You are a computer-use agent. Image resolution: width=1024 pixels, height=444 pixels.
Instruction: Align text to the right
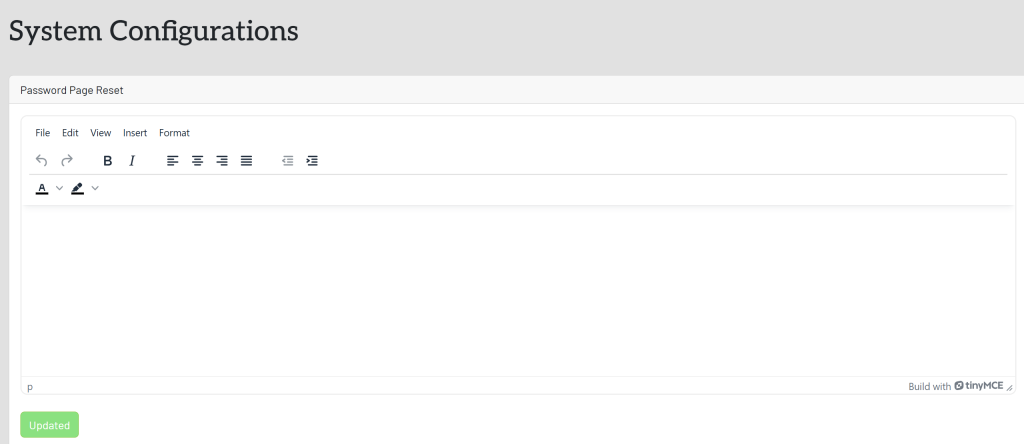[x=222, y=160]
